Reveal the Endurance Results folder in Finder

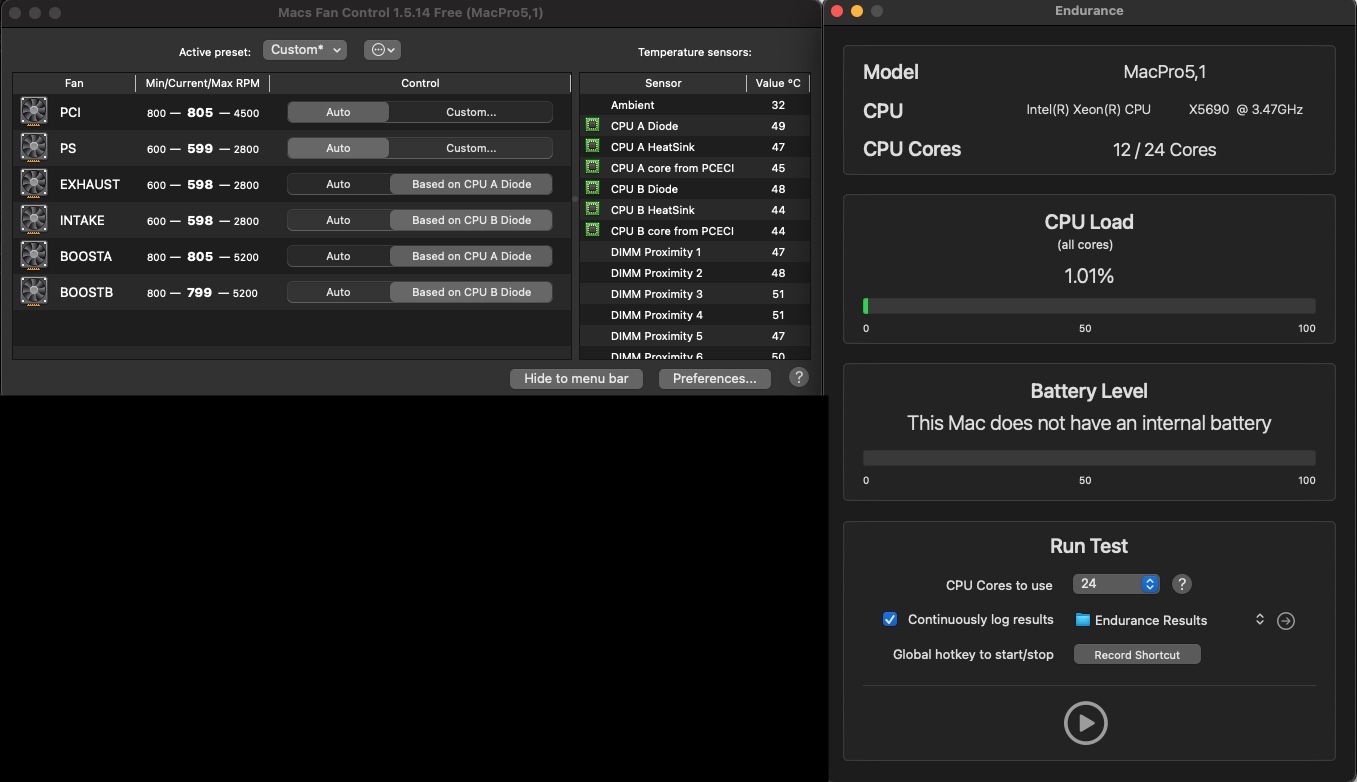pos(1286,621)
